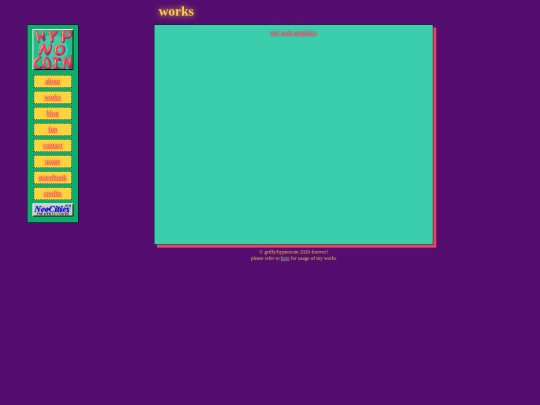This screenshot has width=540, height=405.
Task: Open the NeoCities badge button
Action: click(53, 210)
